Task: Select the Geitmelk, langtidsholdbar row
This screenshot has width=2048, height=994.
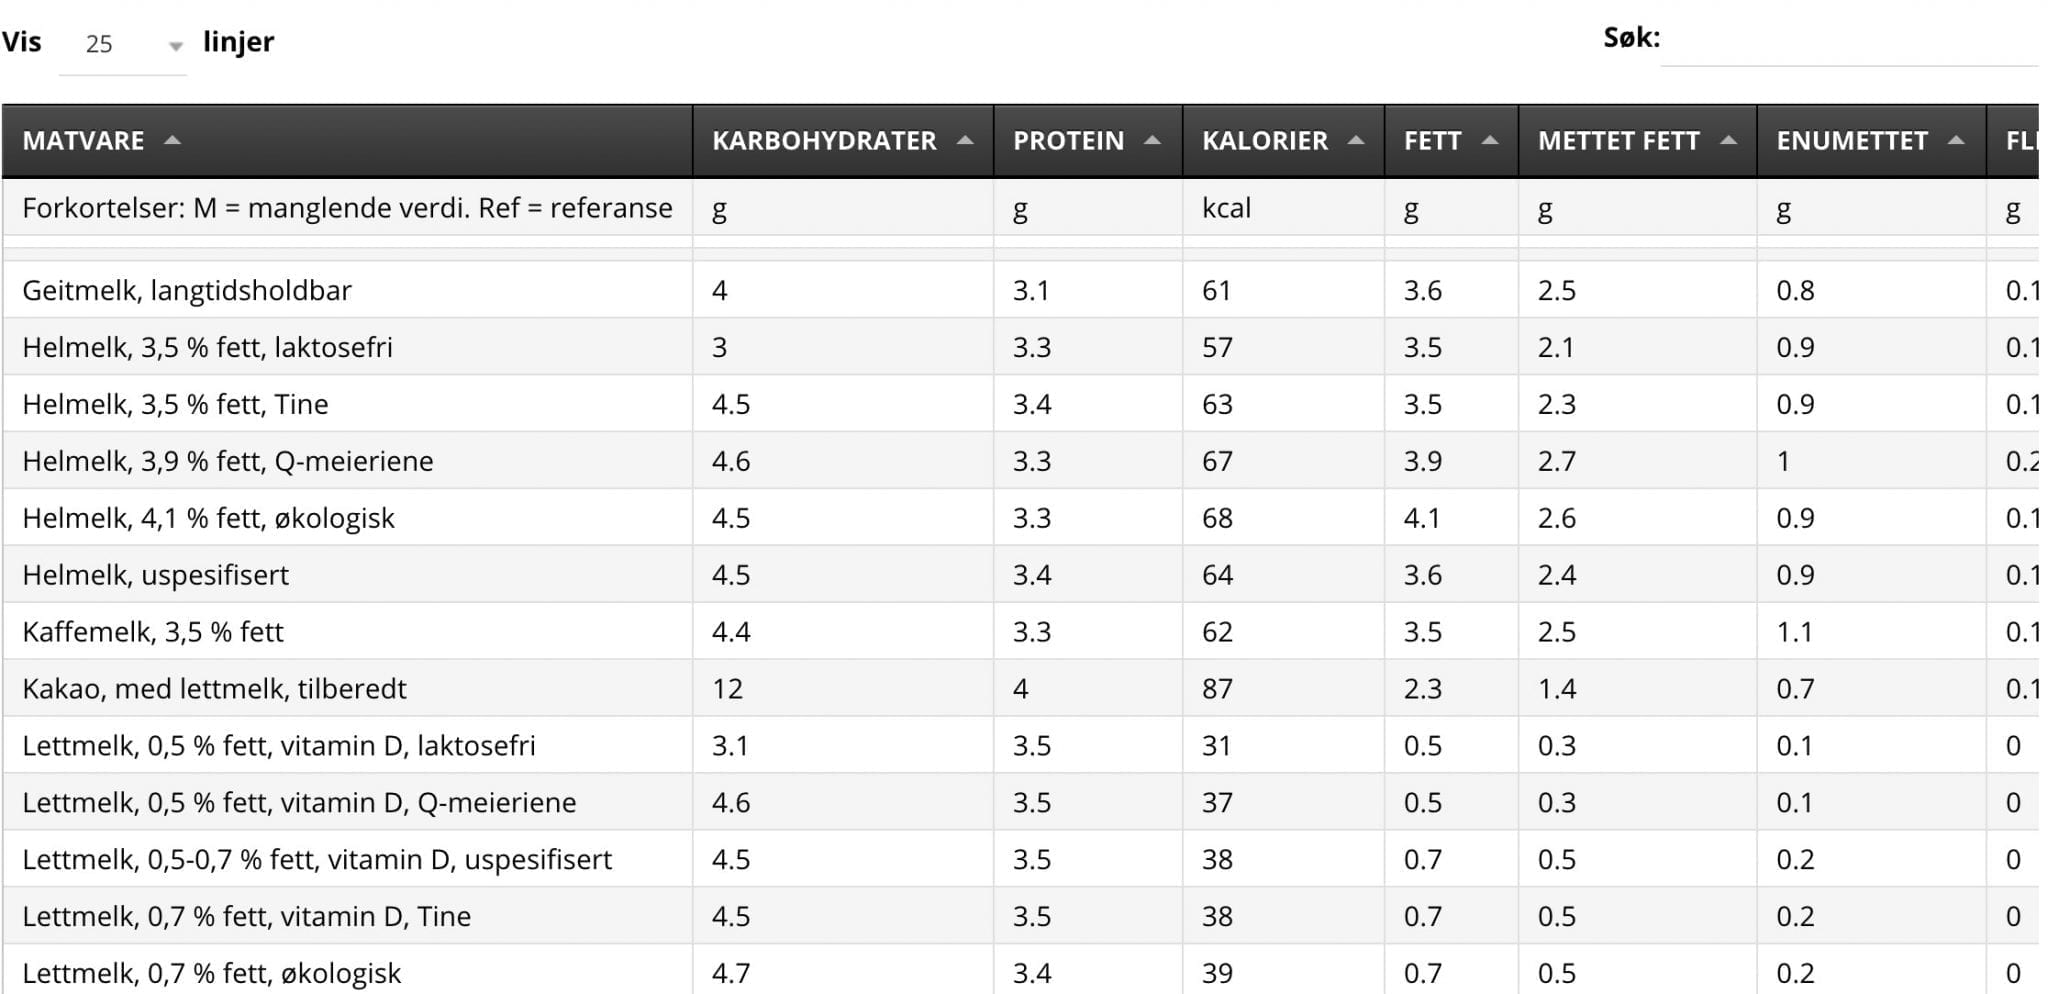Action: (1020, 290)
